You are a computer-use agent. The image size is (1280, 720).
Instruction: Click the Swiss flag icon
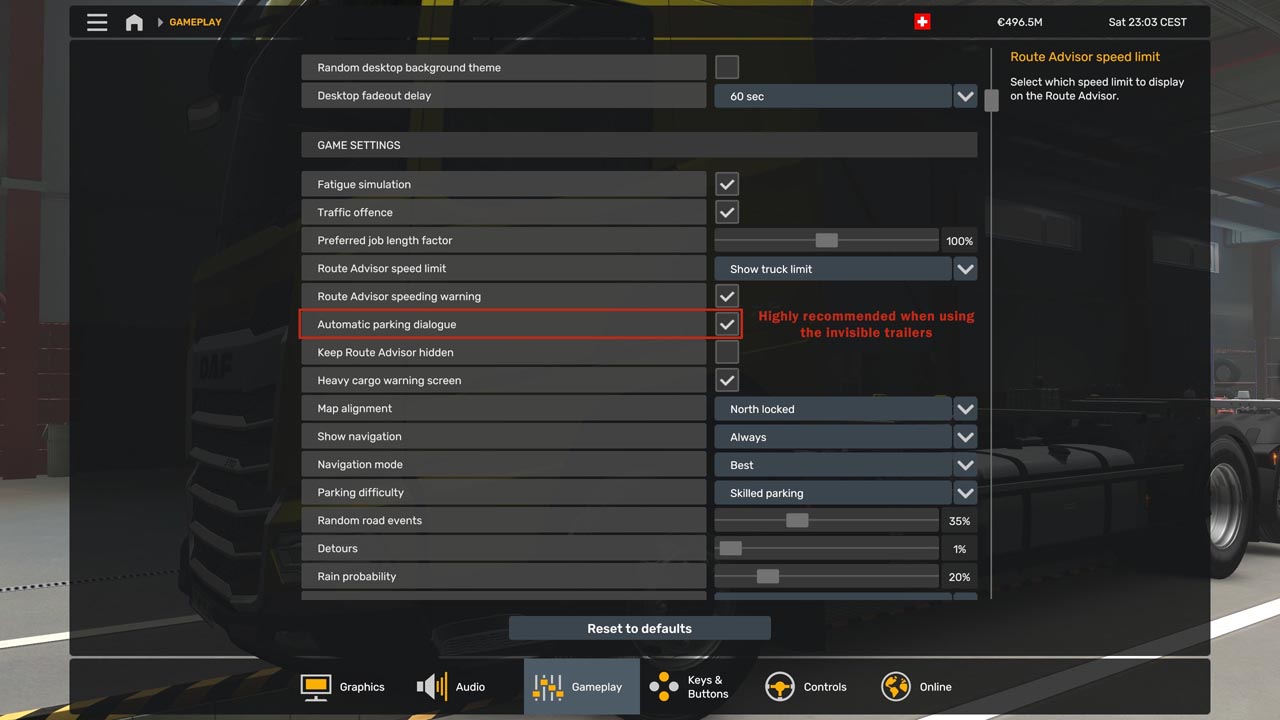point(922,22)
